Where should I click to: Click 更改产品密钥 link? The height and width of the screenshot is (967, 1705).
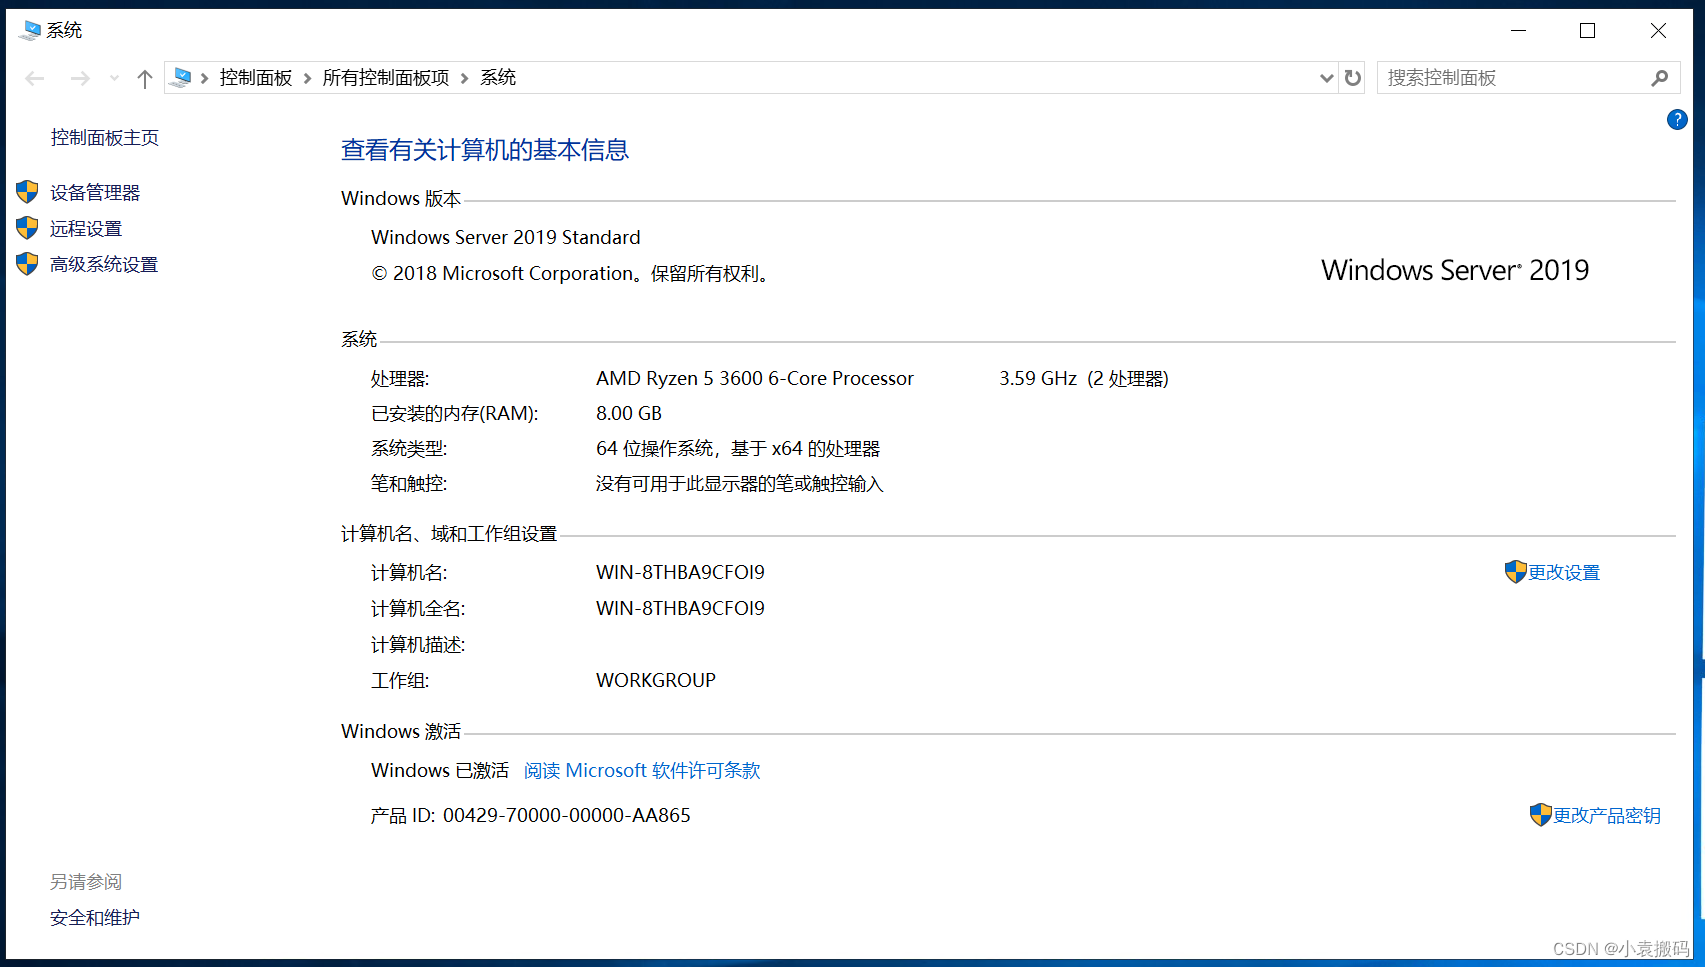(x=1607, y=816)
